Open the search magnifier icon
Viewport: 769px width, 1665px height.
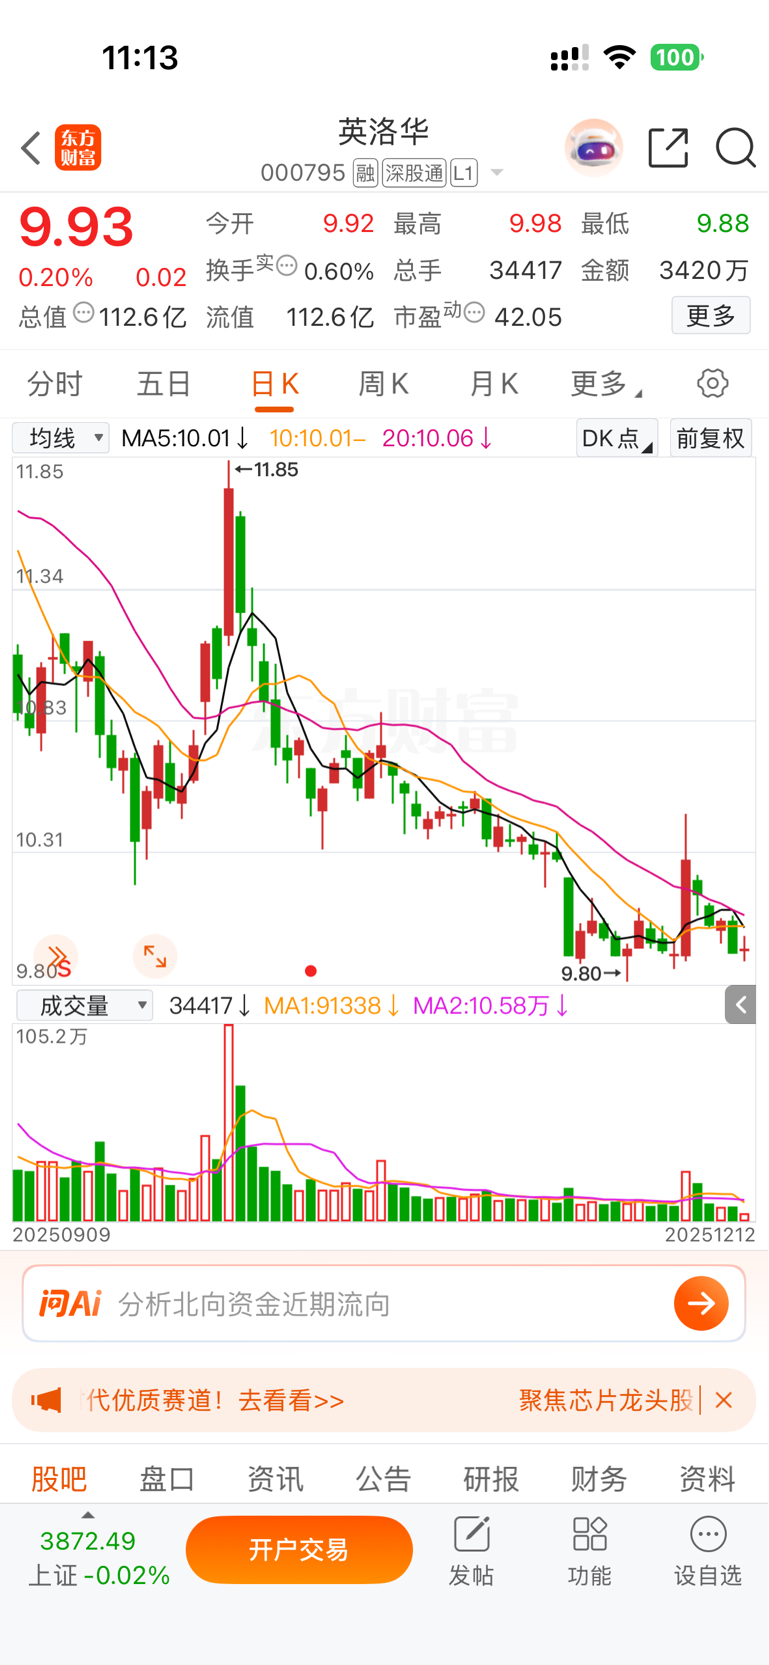pos(735,148)
